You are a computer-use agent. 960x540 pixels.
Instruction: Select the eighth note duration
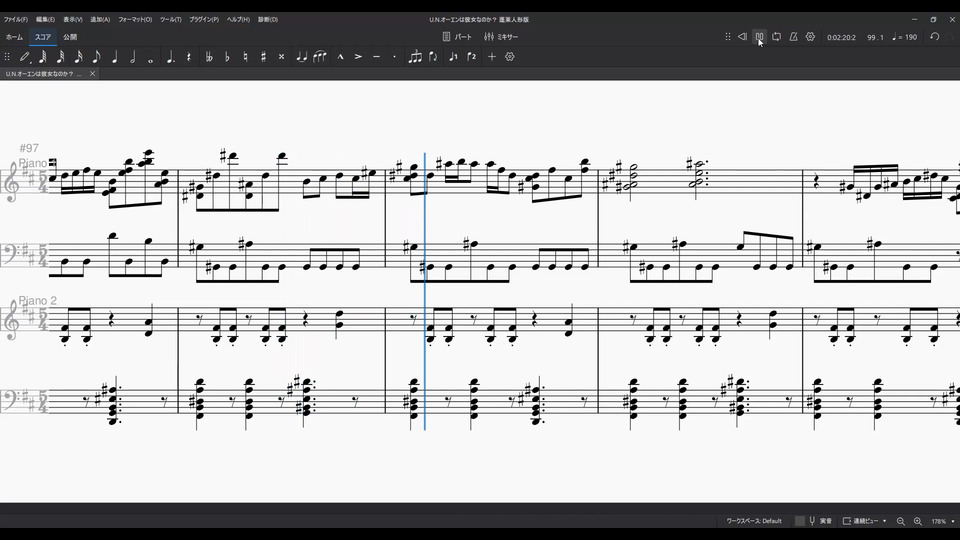[x=96, y=57]
